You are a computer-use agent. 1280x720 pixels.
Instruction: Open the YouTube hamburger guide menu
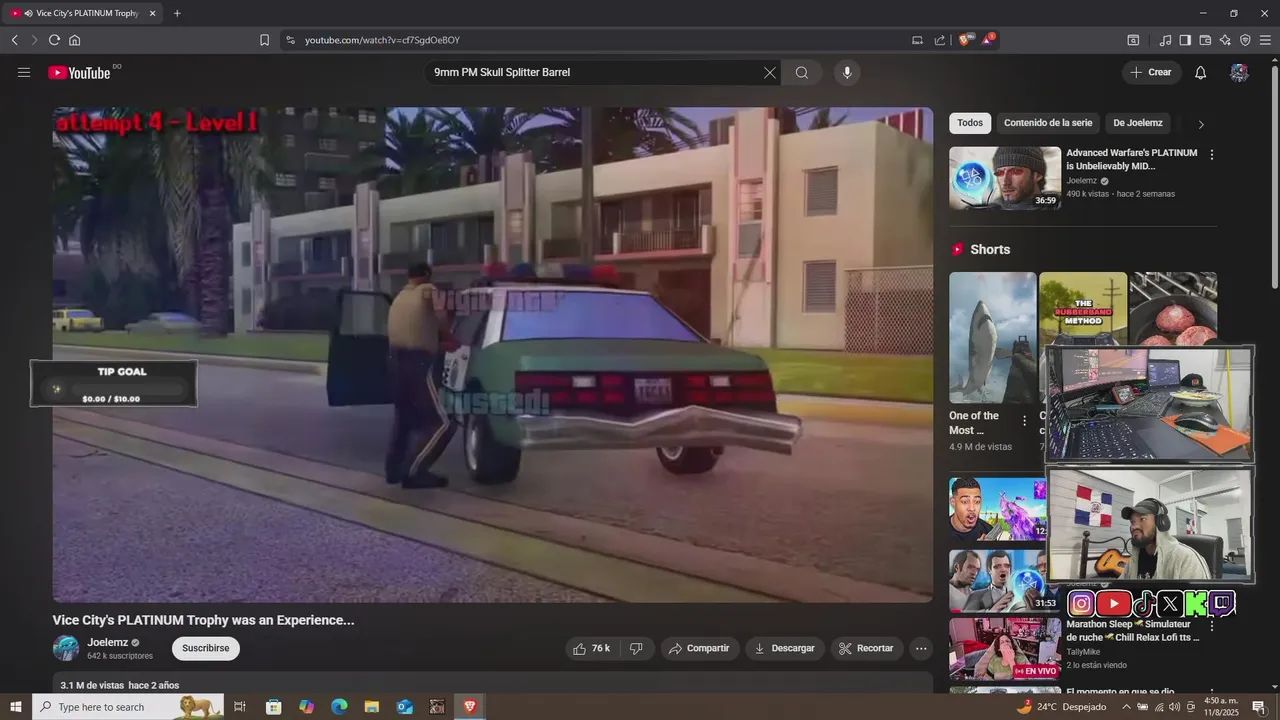[x=24, y=72]
